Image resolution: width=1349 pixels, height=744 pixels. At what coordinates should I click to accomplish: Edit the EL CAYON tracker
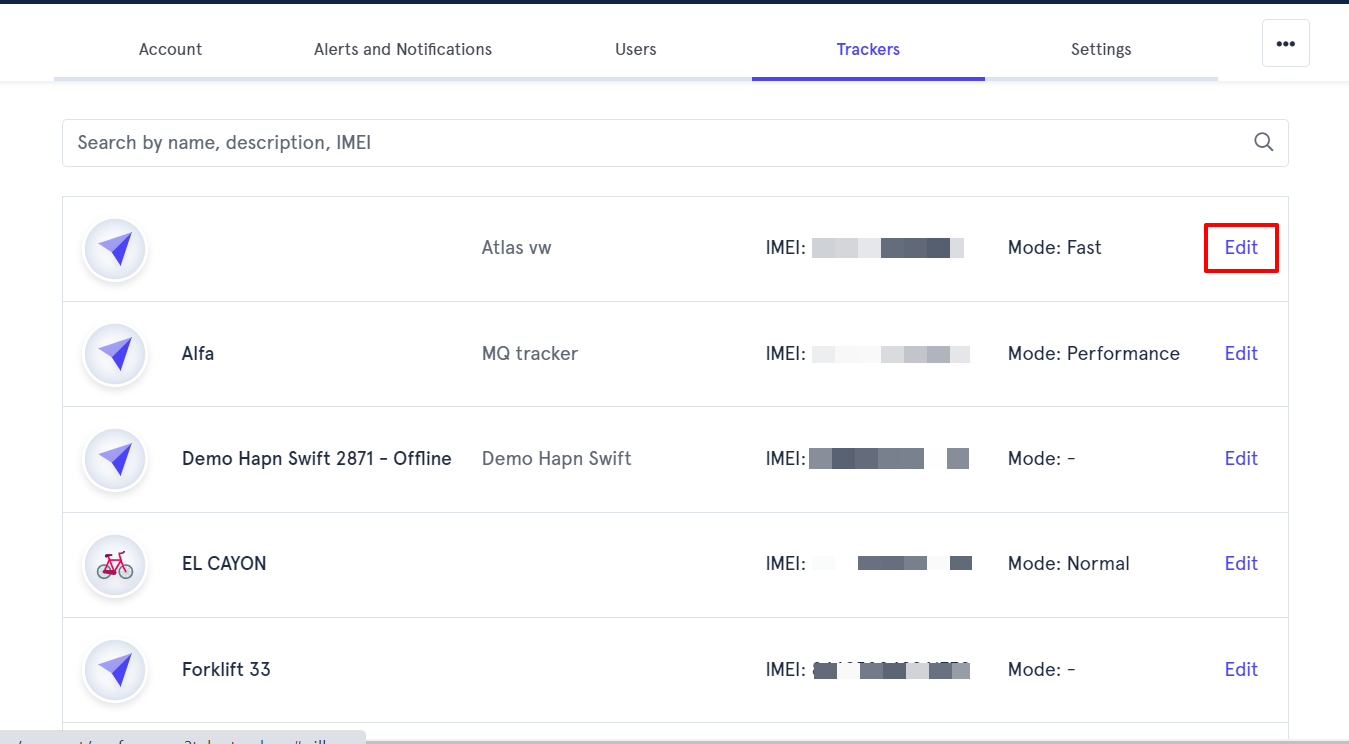[x=1241, y=563]
